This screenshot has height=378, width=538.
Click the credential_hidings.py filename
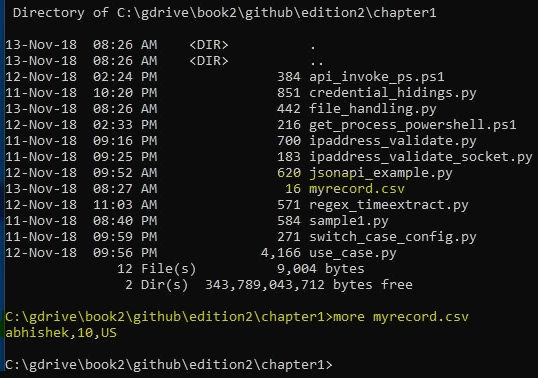[x=393, y=93]
